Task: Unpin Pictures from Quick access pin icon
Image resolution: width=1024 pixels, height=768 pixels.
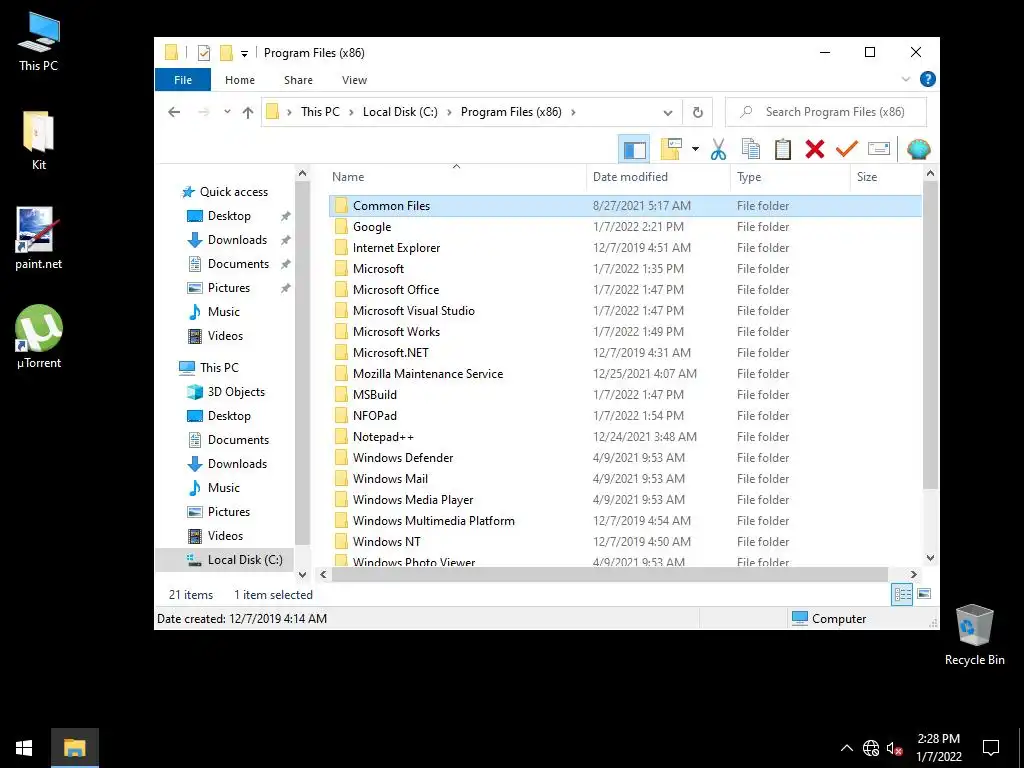Action: click(285, 288)
